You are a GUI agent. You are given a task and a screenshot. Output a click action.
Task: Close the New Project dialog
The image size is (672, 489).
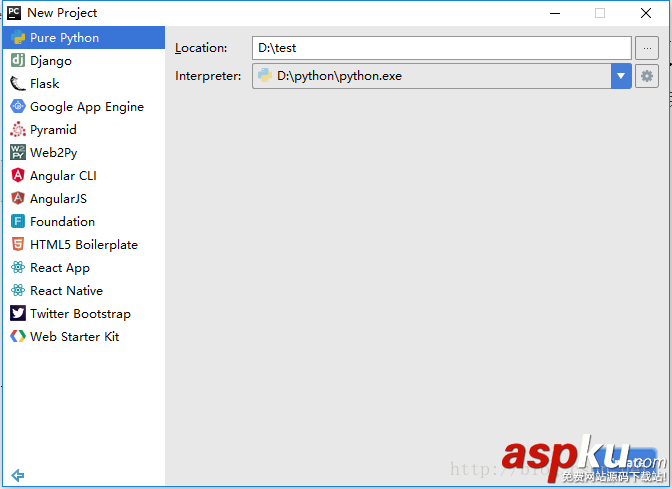646,13
